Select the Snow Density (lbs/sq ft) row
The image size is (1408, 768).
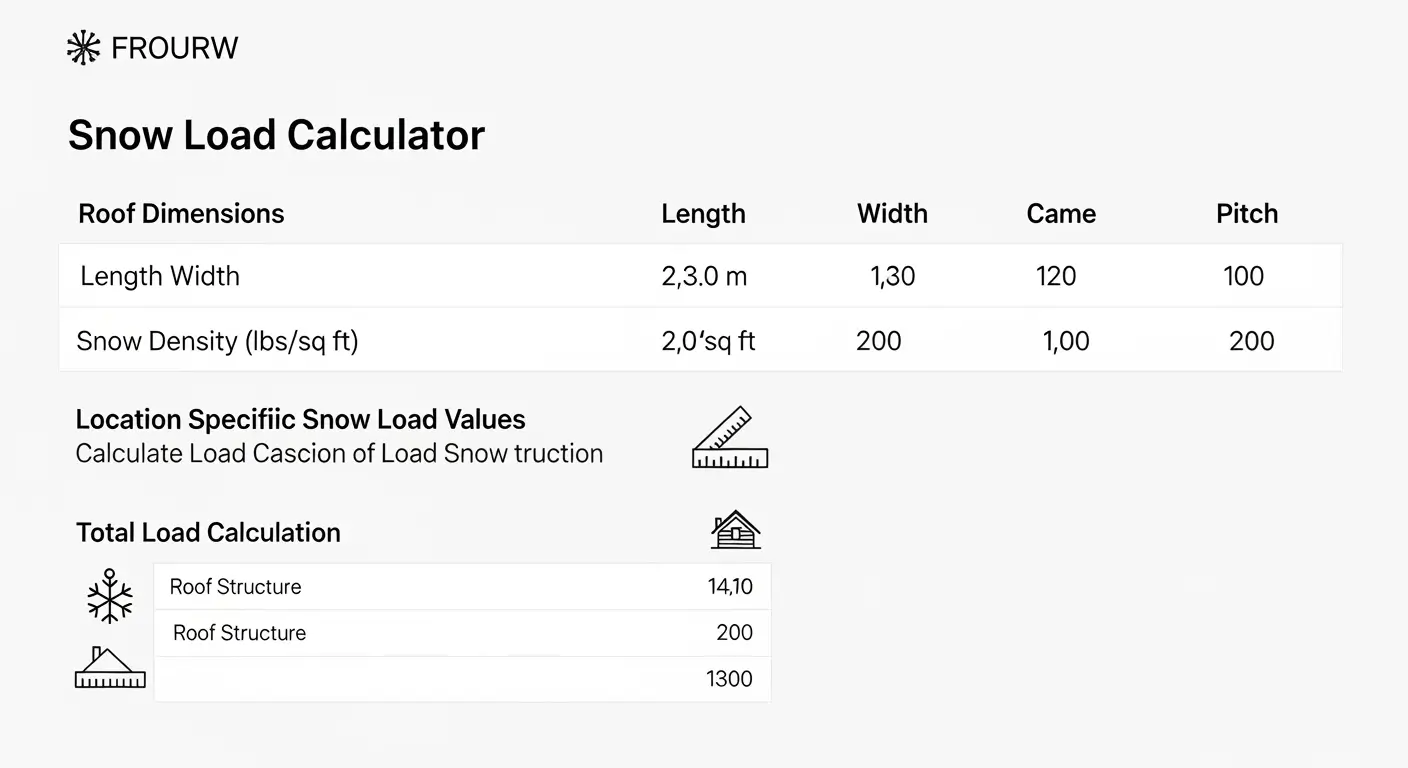coord(217,340)
